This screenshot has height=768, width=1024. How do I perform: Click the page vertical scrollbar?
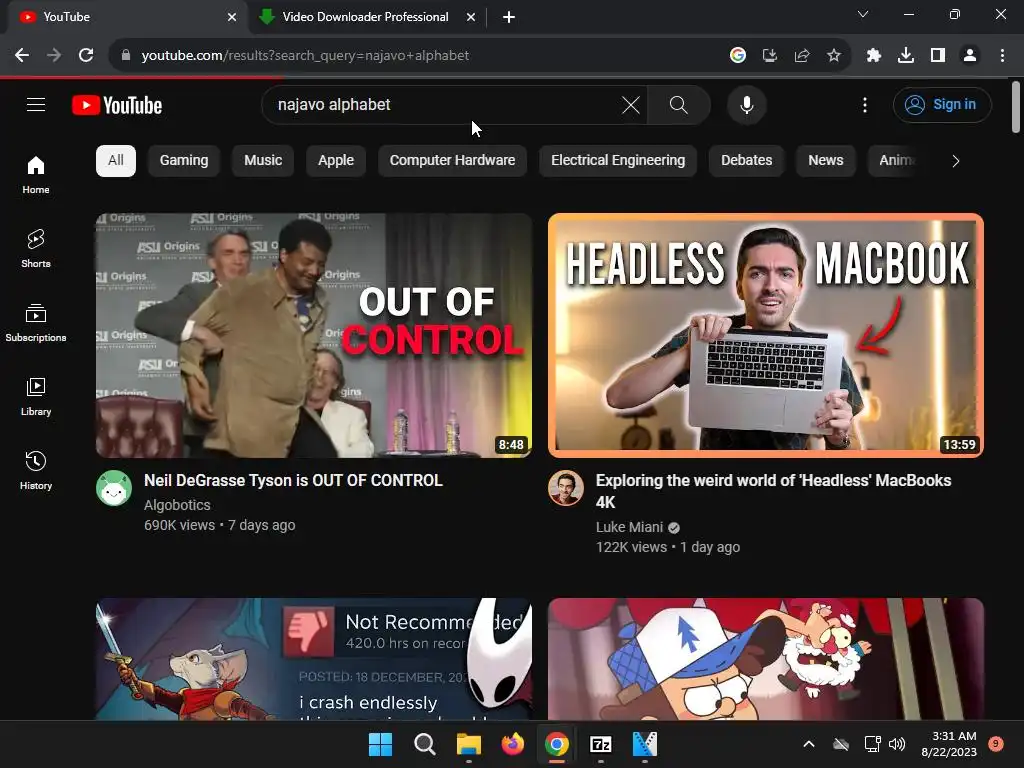(x=1016, y=108)
